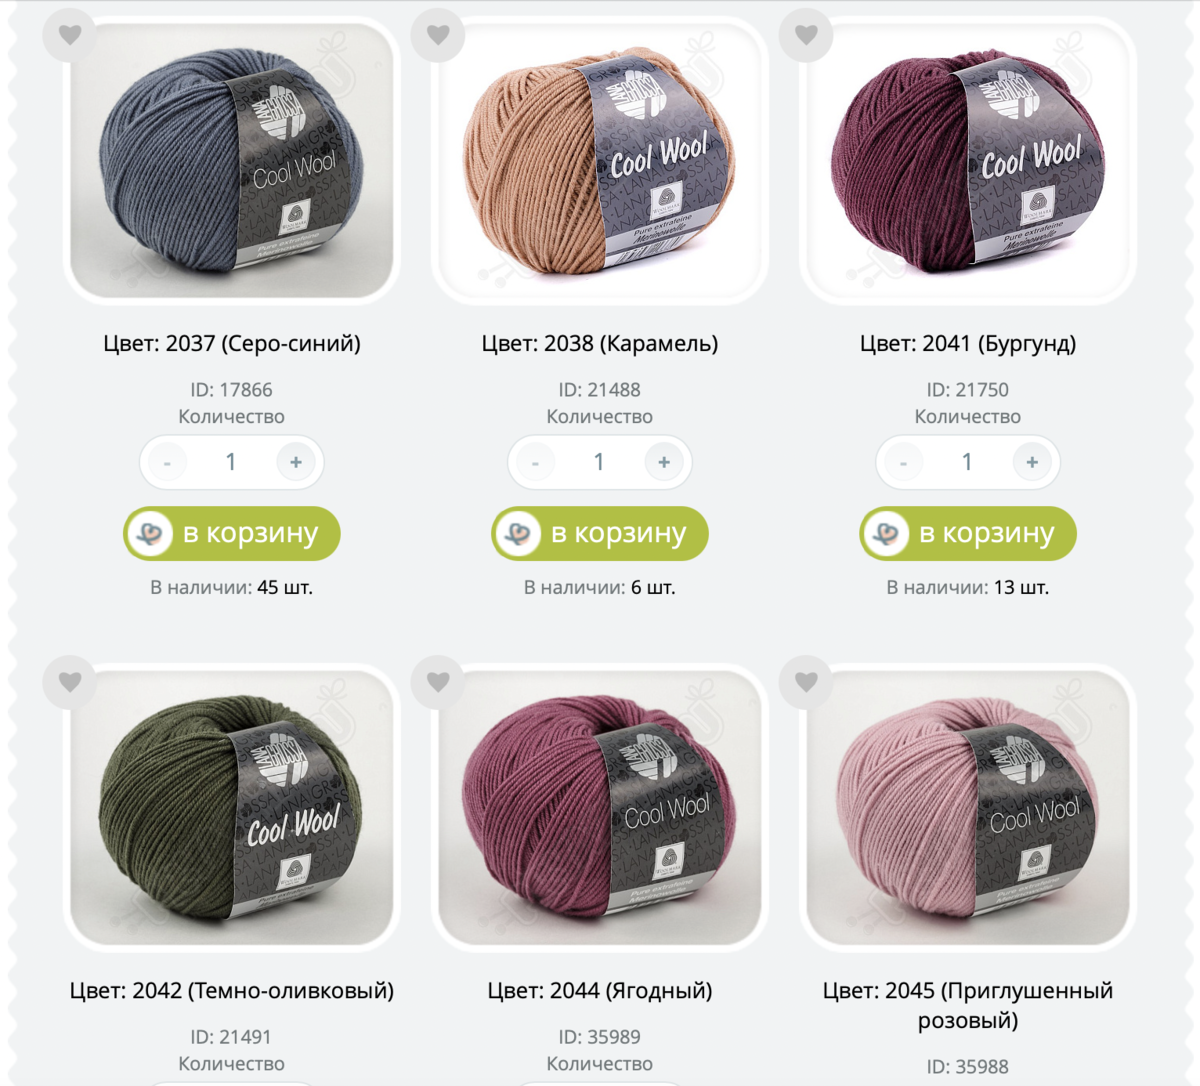Toggle heart on 2042 Темно-оливковый yarn
Viewport: 1200px width, 1086px height.
70,682
